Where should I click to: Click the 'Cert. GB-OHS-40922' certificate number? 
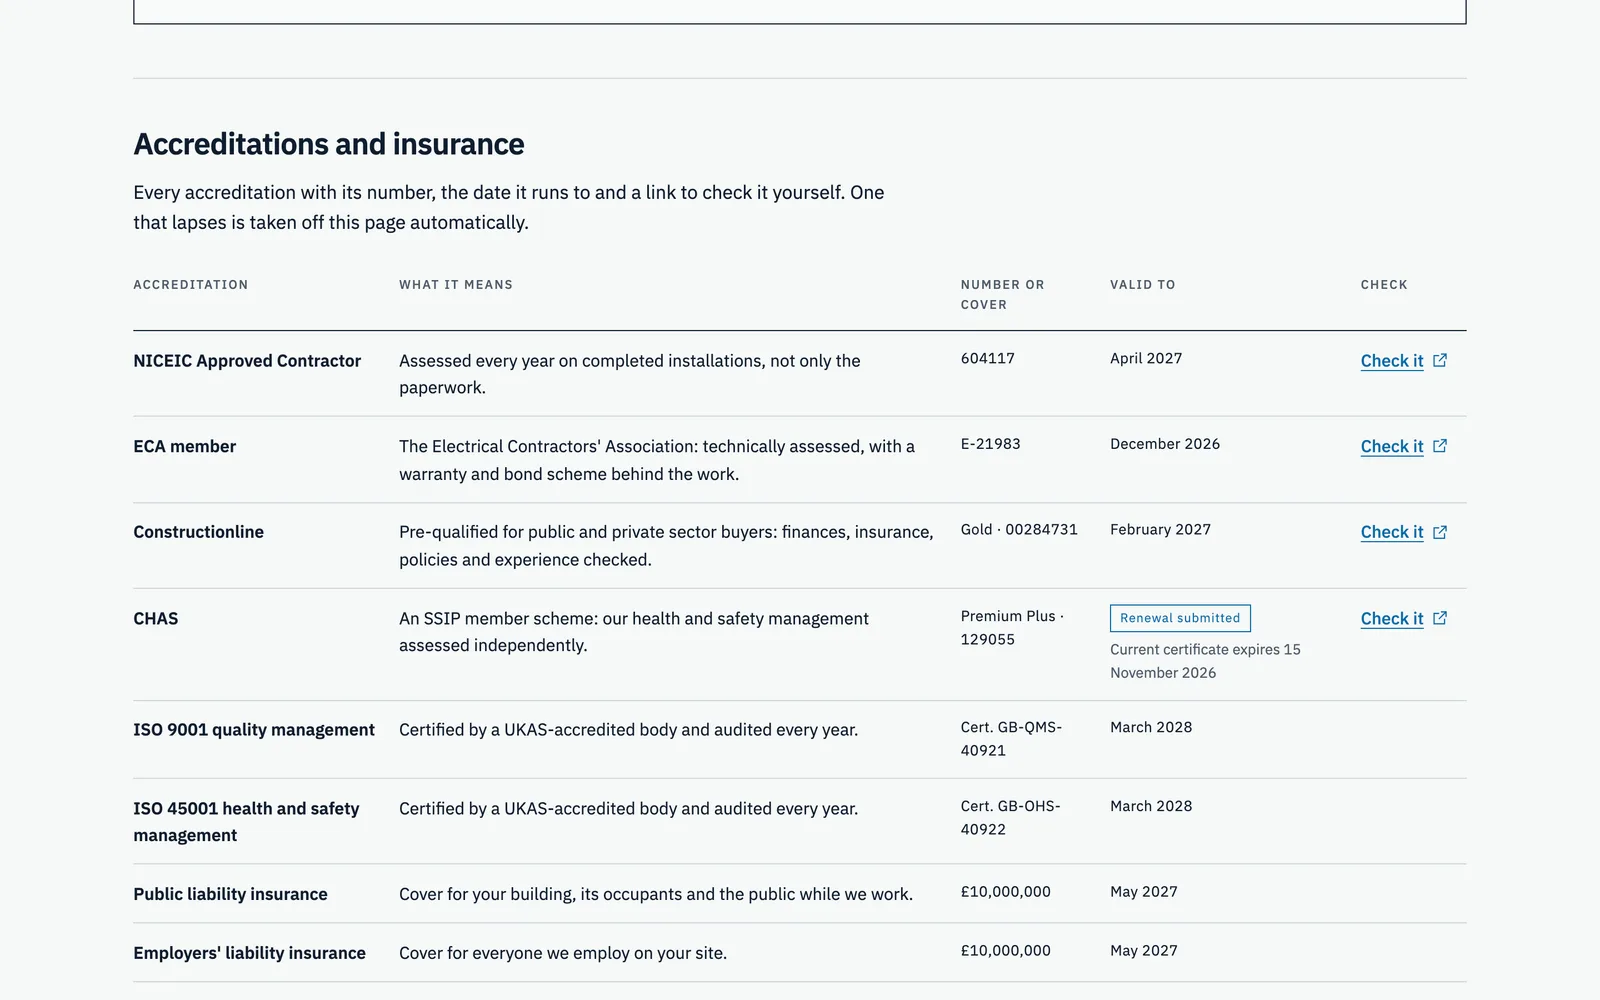(1011, 818)
